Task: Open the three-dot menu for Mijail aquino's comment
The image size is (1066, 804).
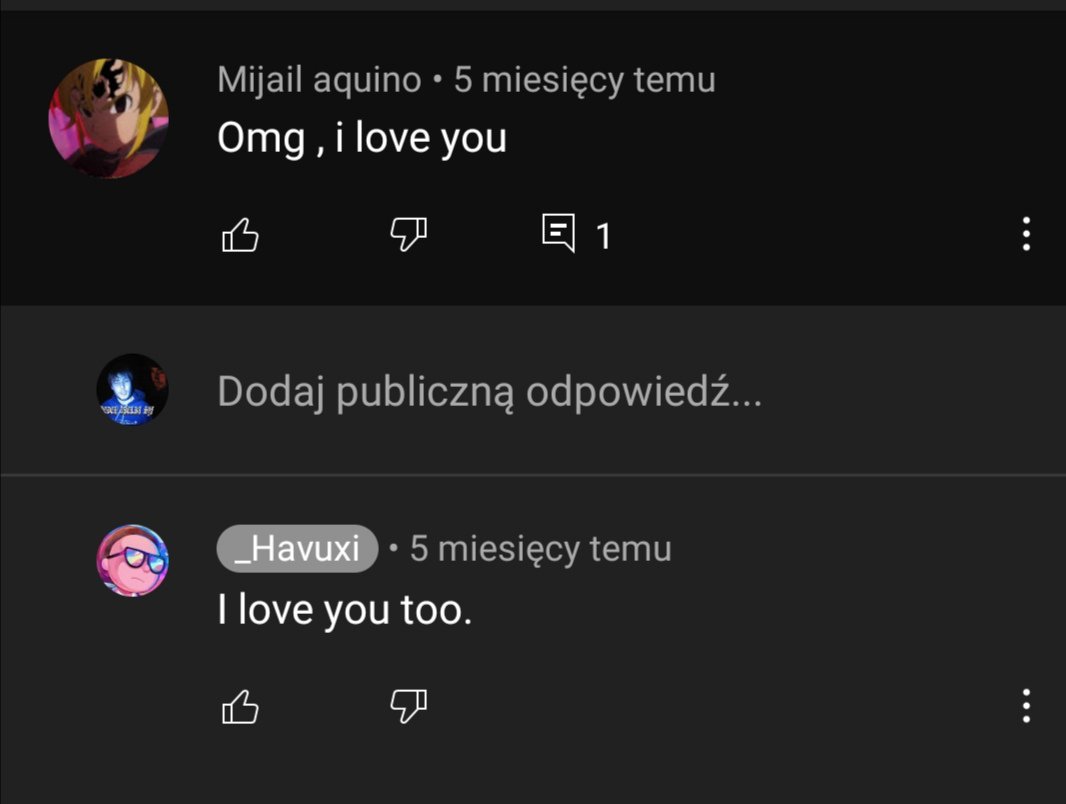Action: coord(1026,234)
